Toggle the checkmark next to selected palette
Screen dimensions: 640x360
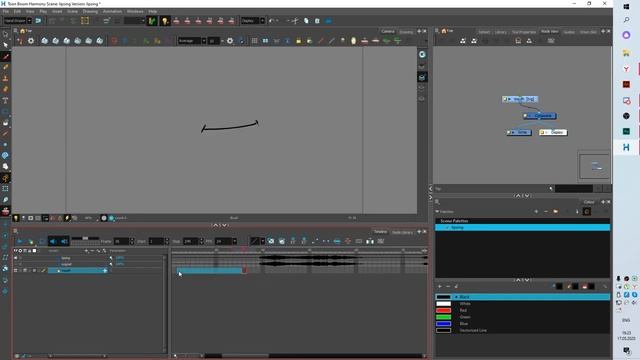tap(448, 227)
